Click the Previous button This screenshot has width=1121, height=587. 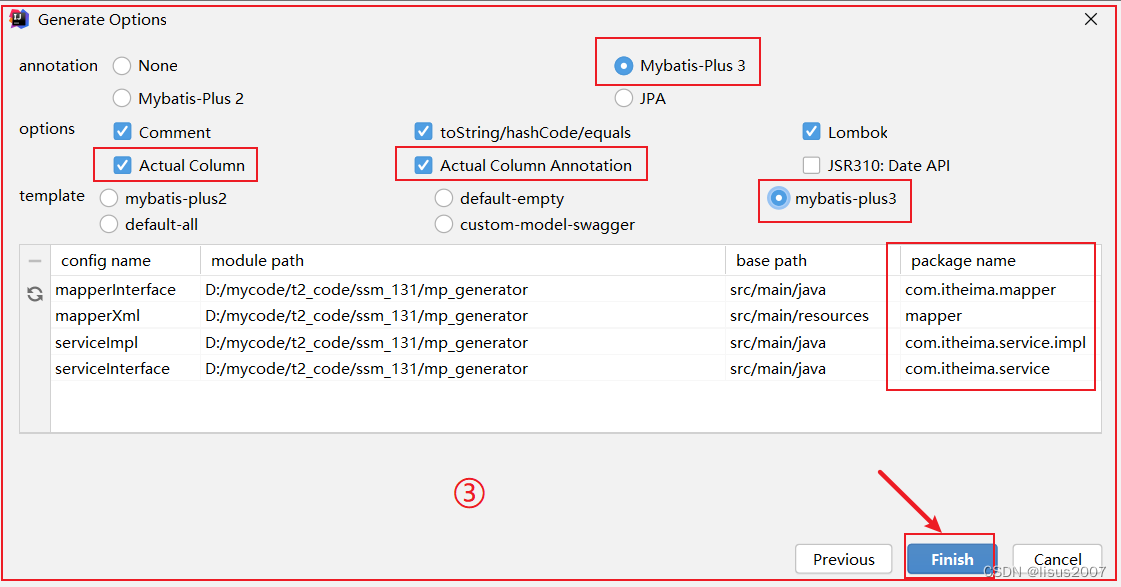tap(844, 559)
